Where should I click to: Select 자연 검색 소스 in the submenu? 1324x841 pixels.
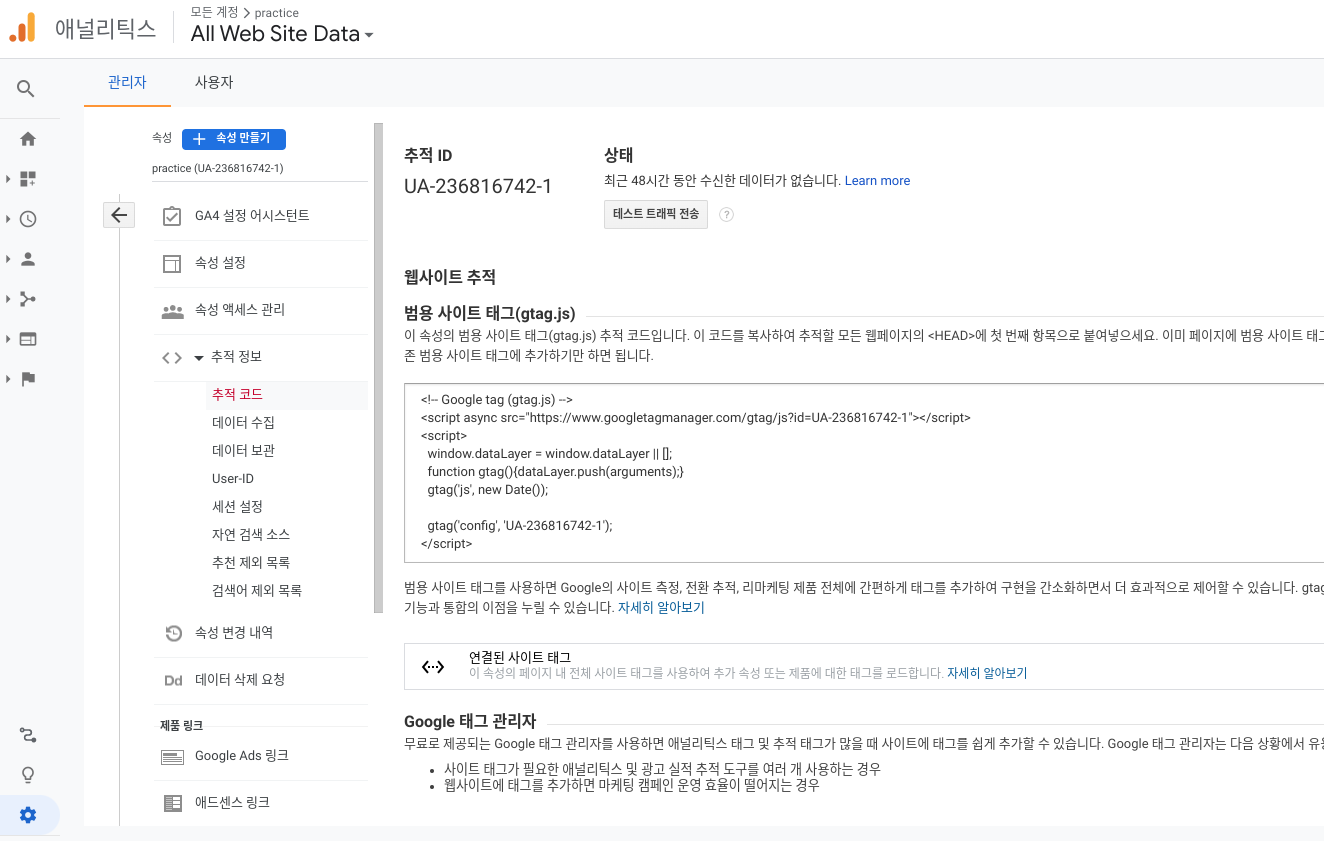(251, 535)
